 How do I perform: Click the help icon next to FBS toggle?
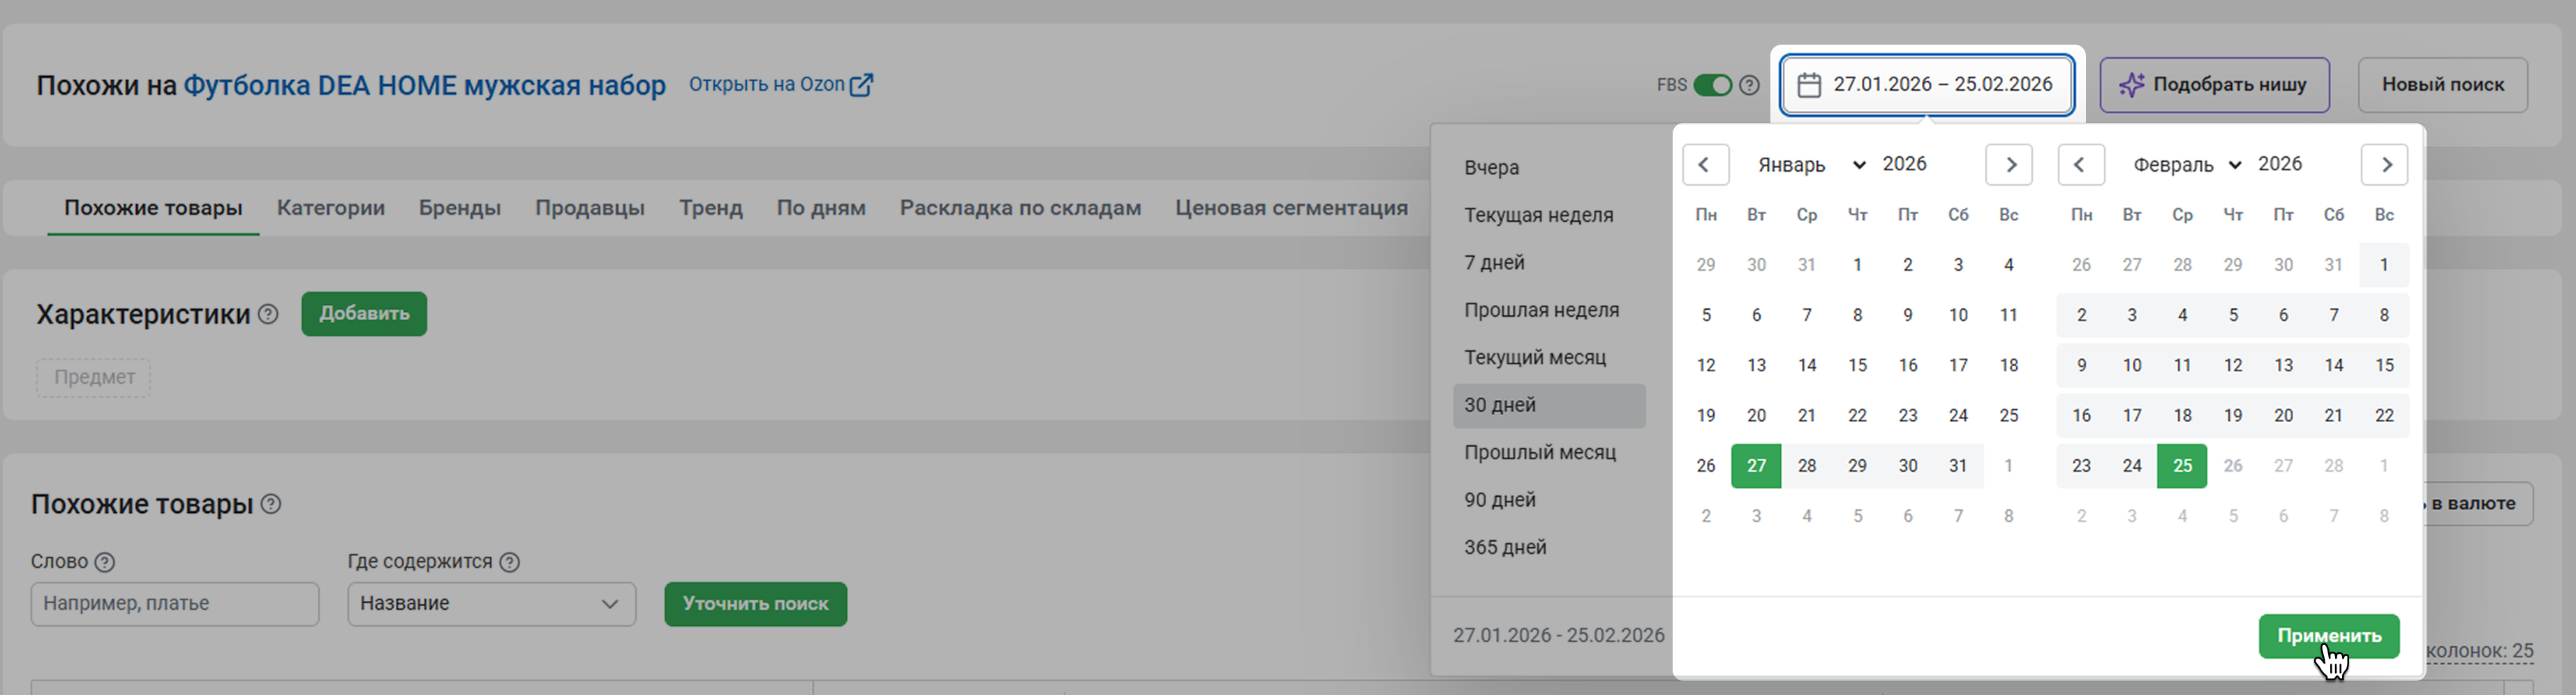(1749, 85)
